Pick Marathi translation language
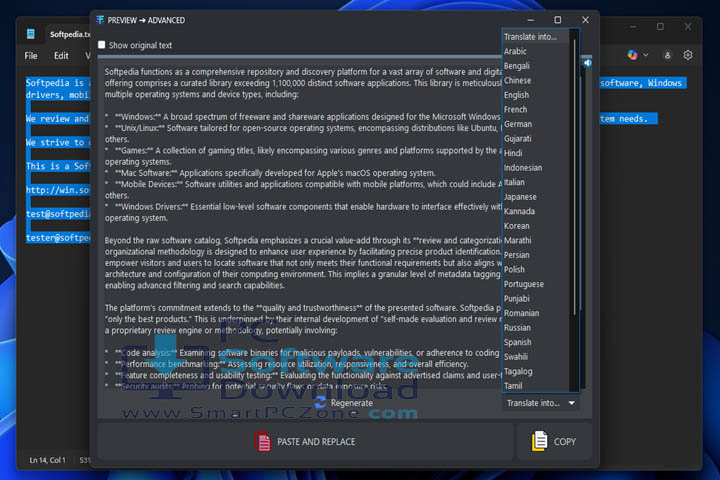 click(x=517, y=241)
